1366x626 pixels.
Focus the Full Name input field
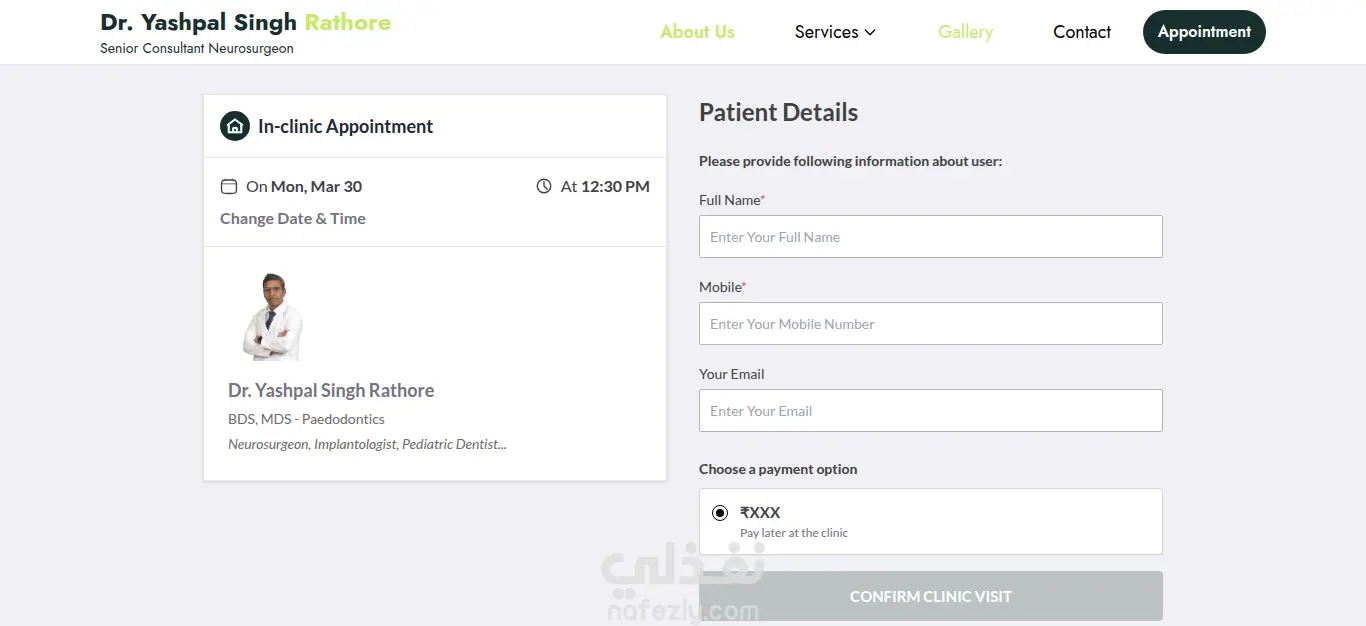tap(930, 237)
